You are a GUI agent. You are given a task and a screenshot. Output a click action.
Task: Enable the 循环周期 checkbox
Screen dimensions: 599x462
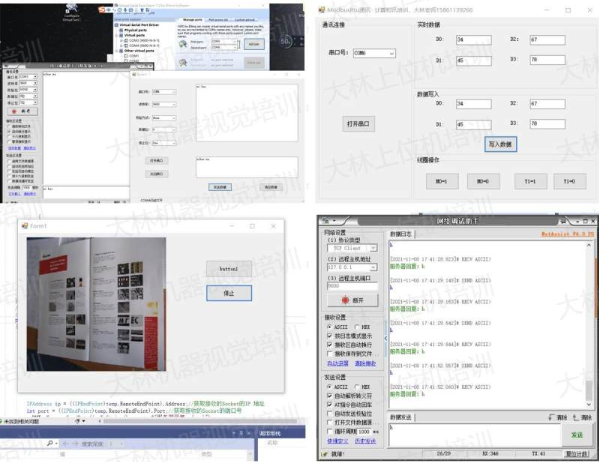[x=330, y=431]
